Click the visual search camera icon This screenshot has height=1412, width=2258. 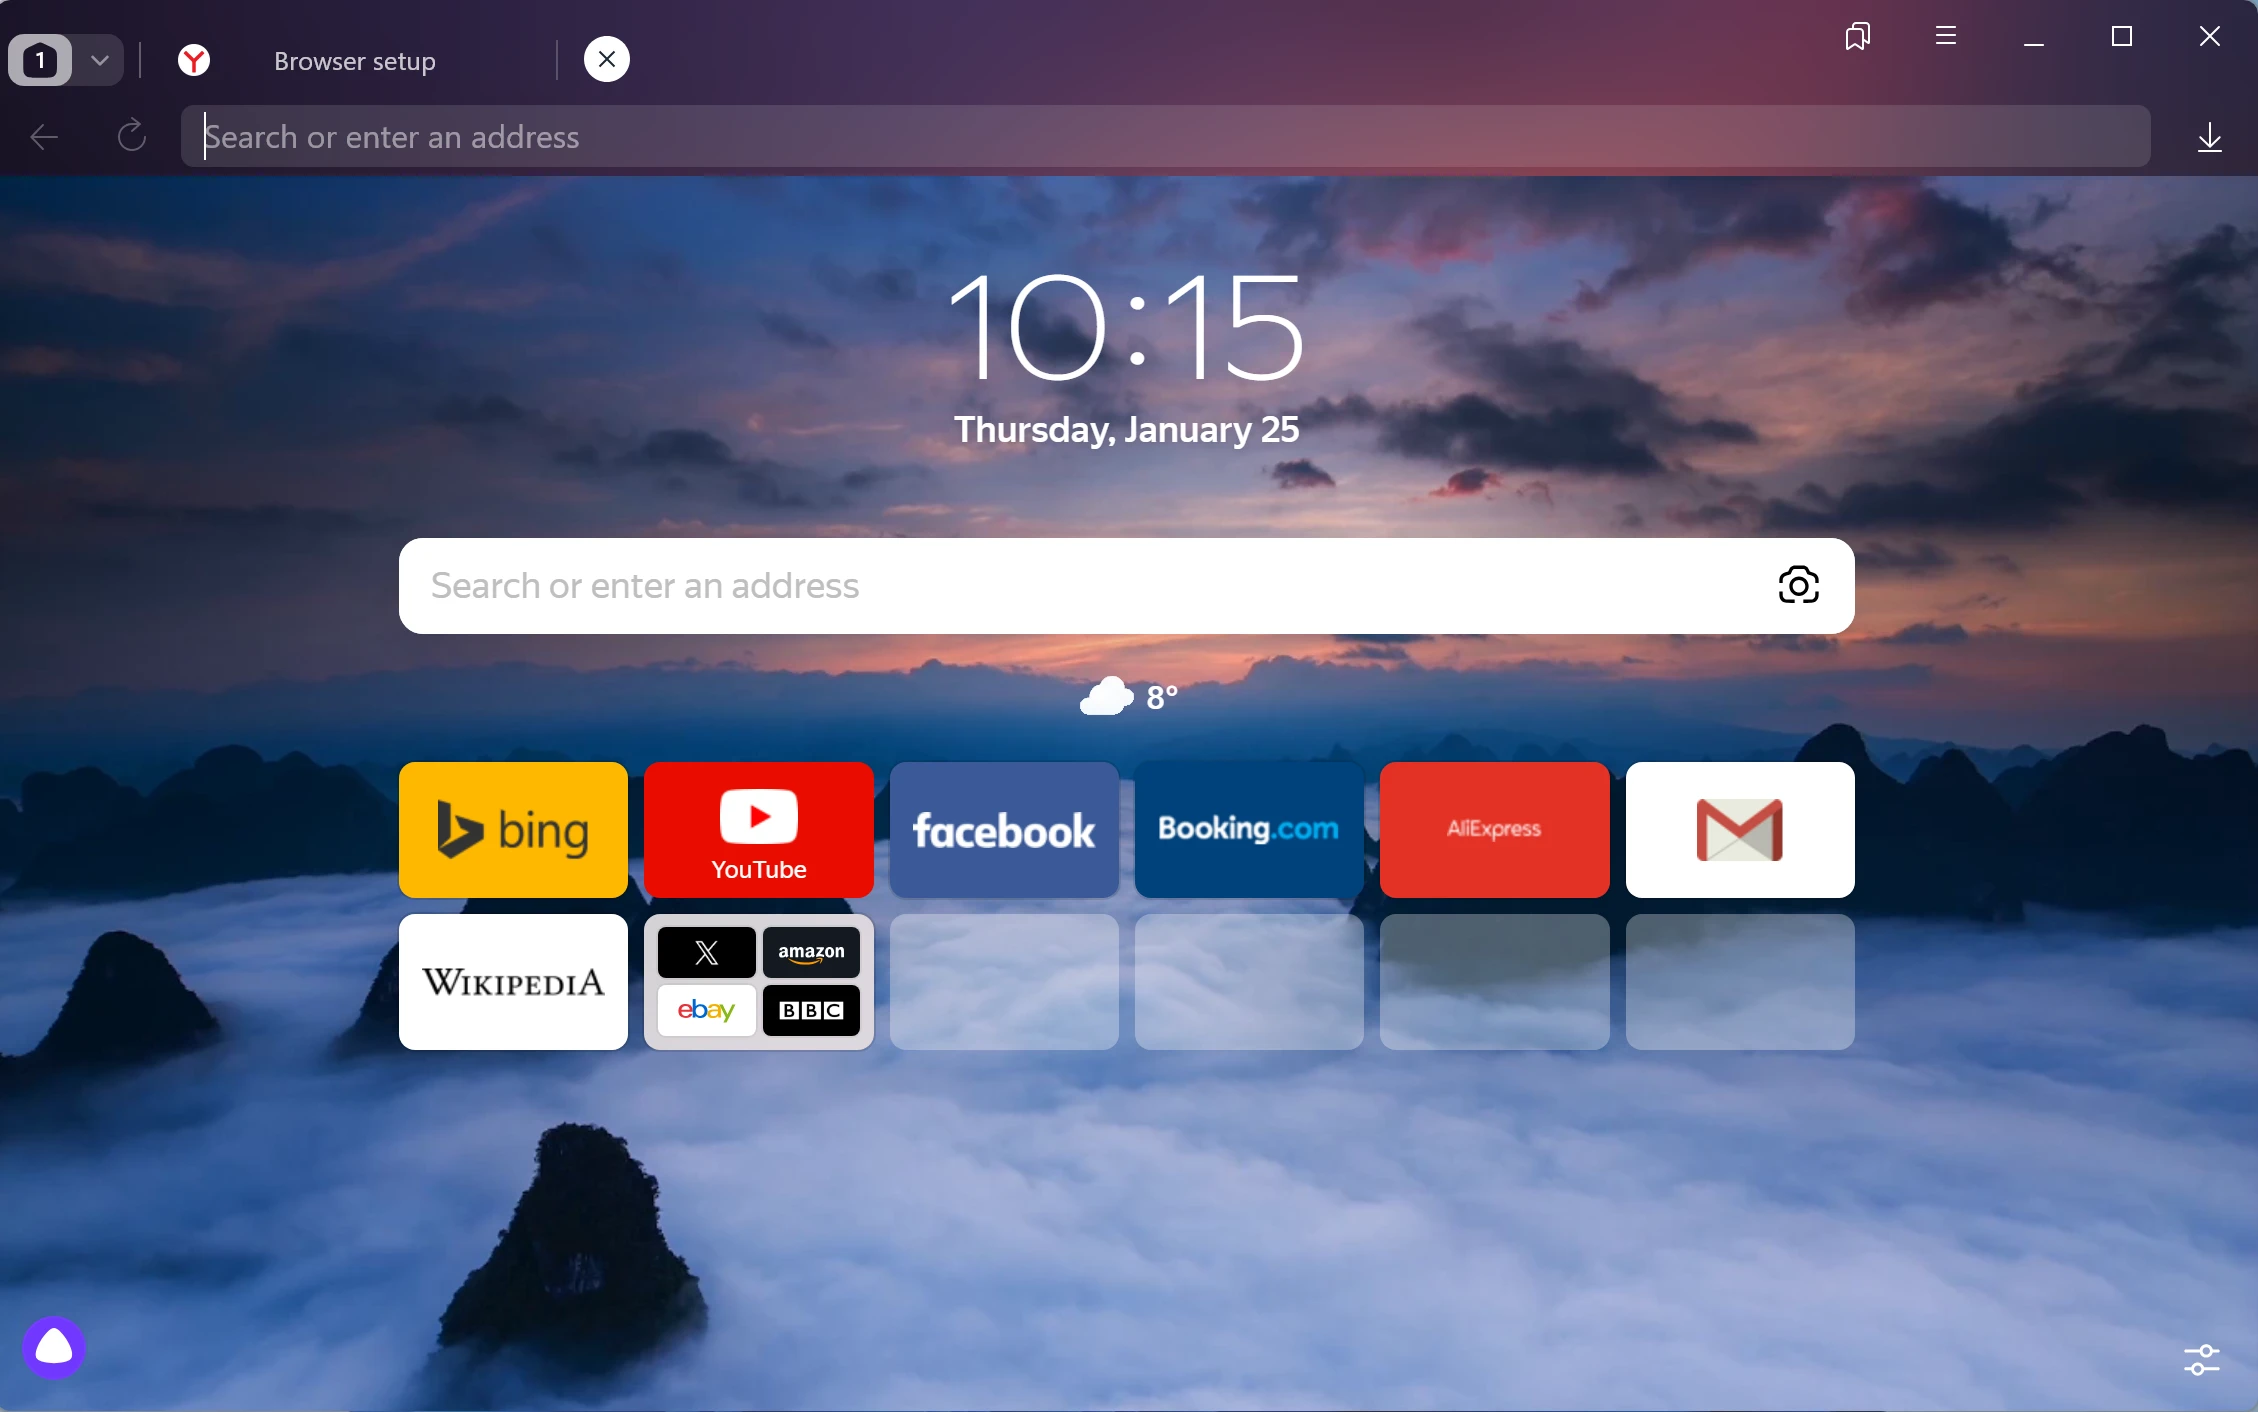[1798, 586]
